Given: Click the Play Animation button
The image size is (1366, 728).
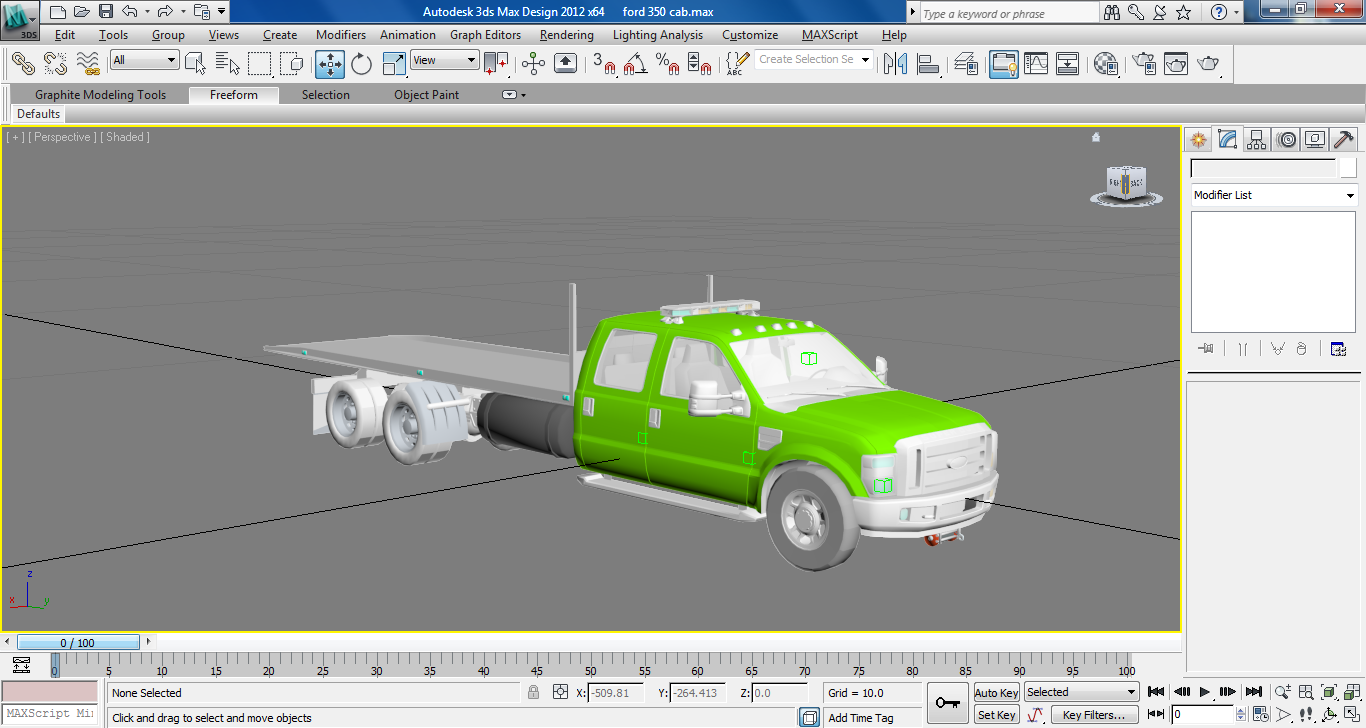Looking at the screenshot, I should [x=1205, y=692].
